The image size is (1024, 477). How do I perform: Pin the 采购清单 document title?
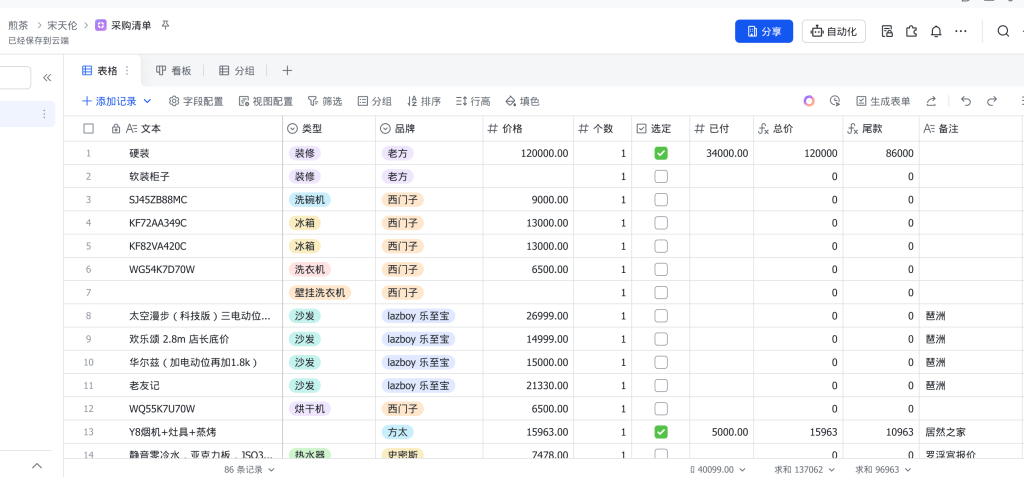(166, 25)
